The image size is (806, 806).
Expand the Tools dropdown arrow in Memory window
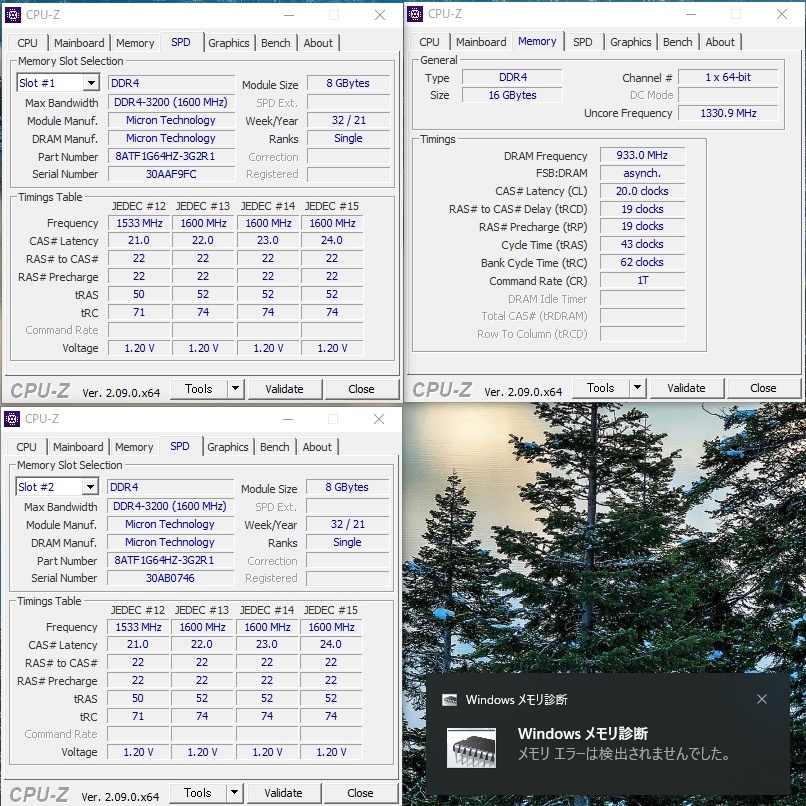point(638,388)
